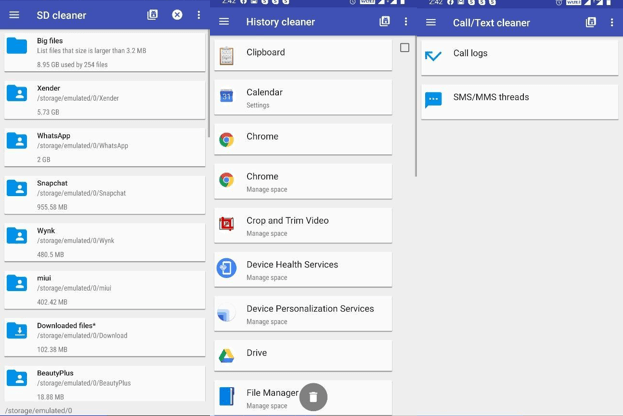This screenshot has width=623, height=416.
Task: Open Chrome entry without Manage space
Action: coord(303,139)
